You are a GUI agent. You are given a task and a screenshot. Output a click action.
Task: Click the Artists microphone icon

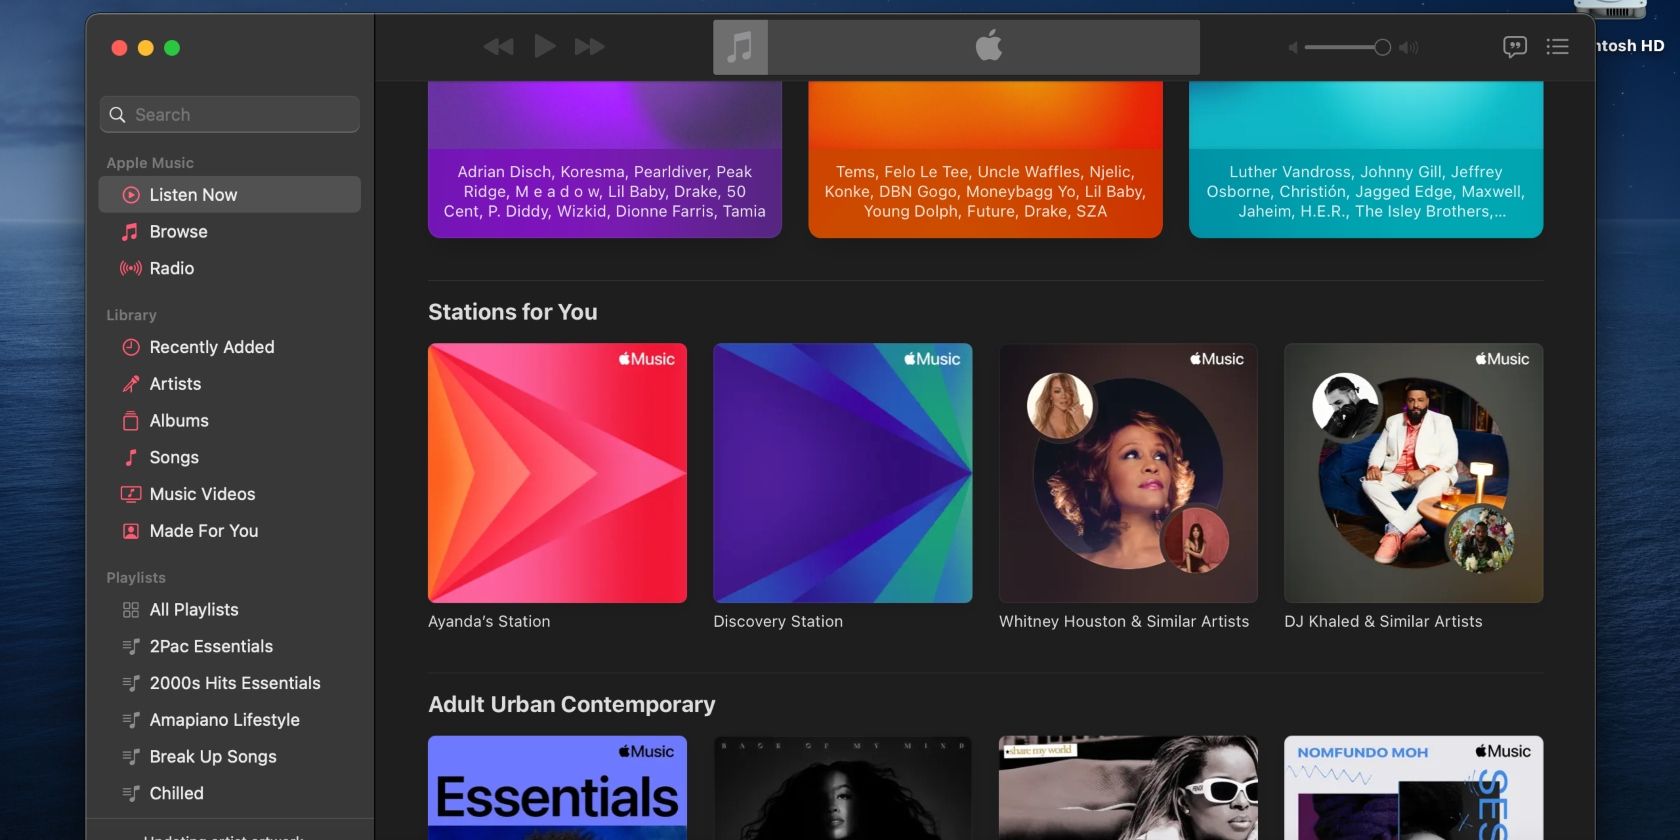(x=131, y=384)
